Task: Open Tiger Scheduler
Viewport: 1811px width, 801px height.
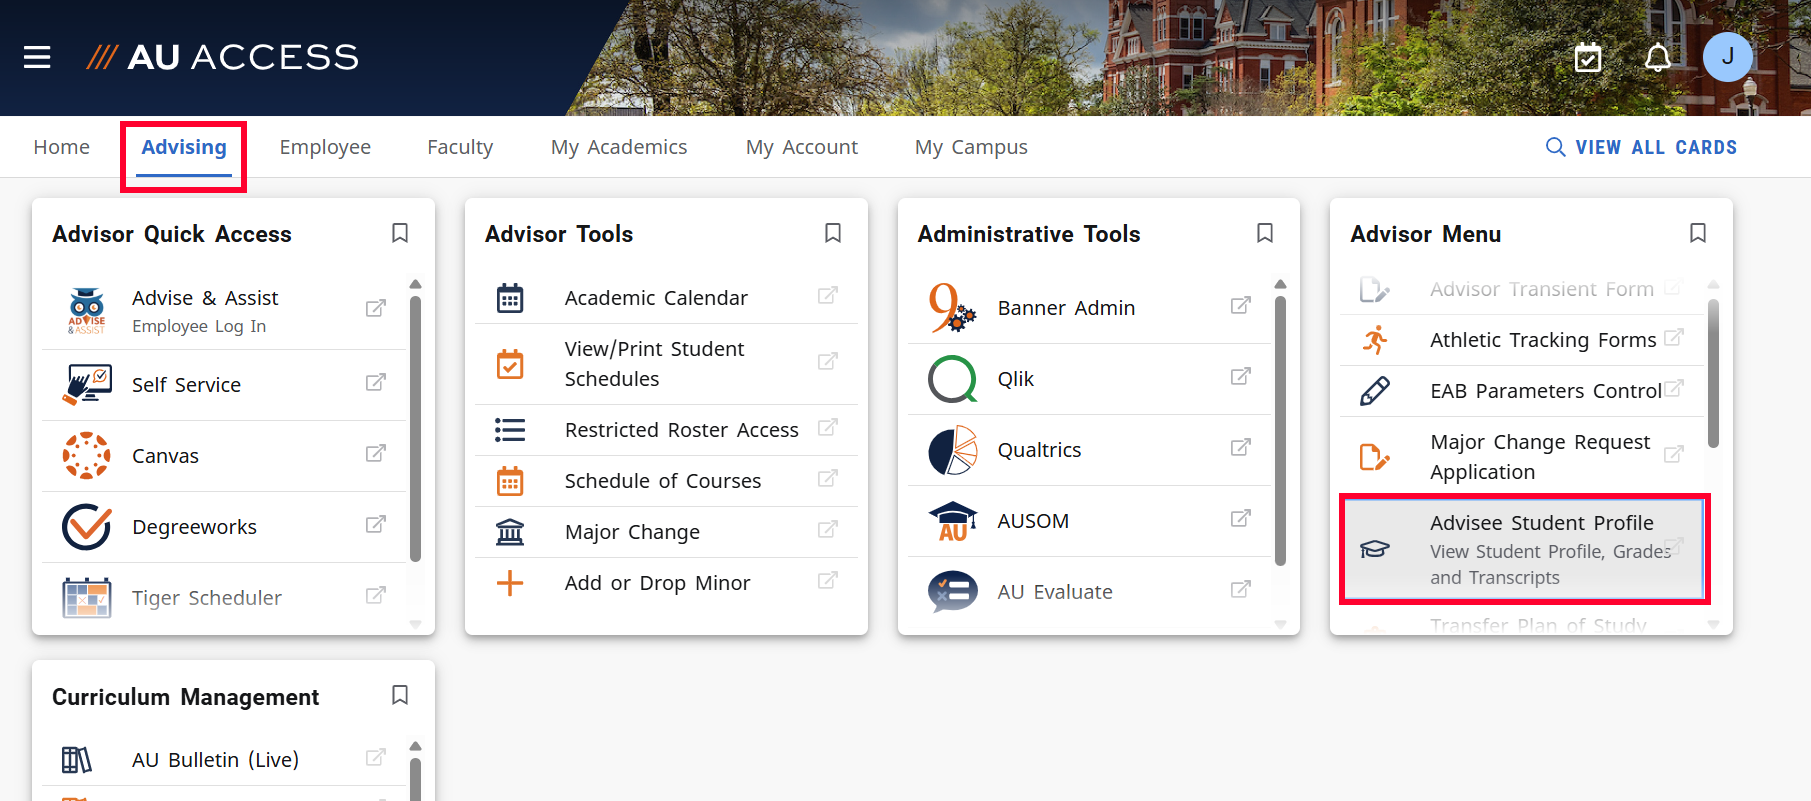Action: coord(224,598)
